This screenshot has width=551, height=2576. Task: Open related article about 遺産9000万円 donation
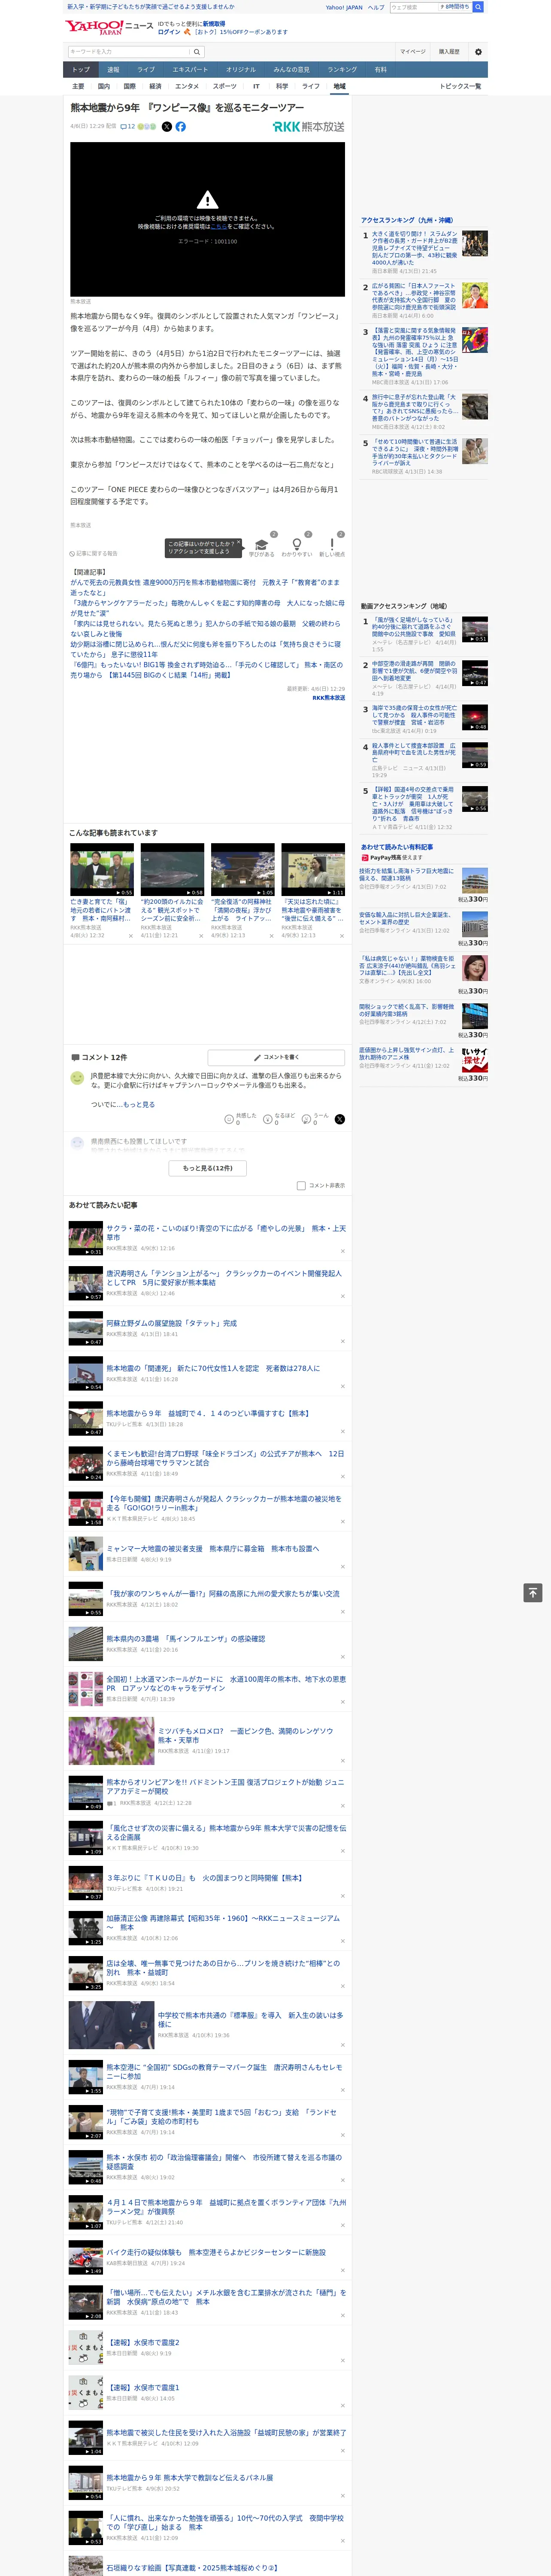[x=205, y=587]
